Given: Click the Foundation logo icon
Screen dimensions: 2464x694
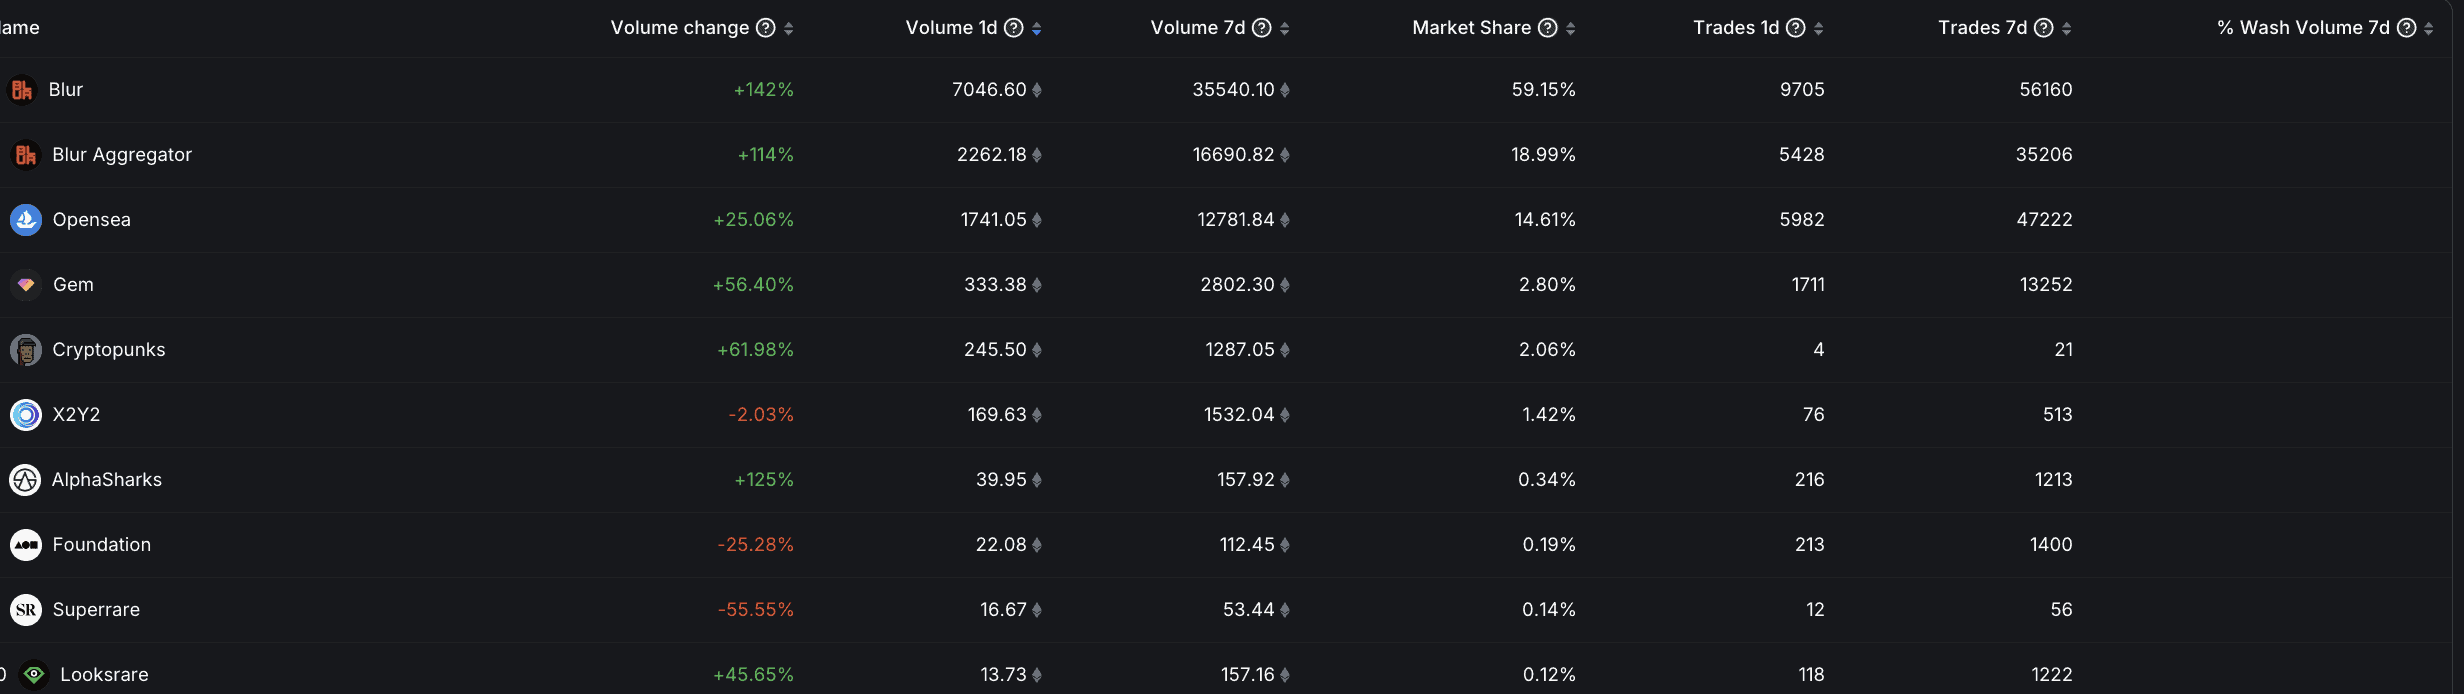Looking at the screenshot, I should click(26, 545).
